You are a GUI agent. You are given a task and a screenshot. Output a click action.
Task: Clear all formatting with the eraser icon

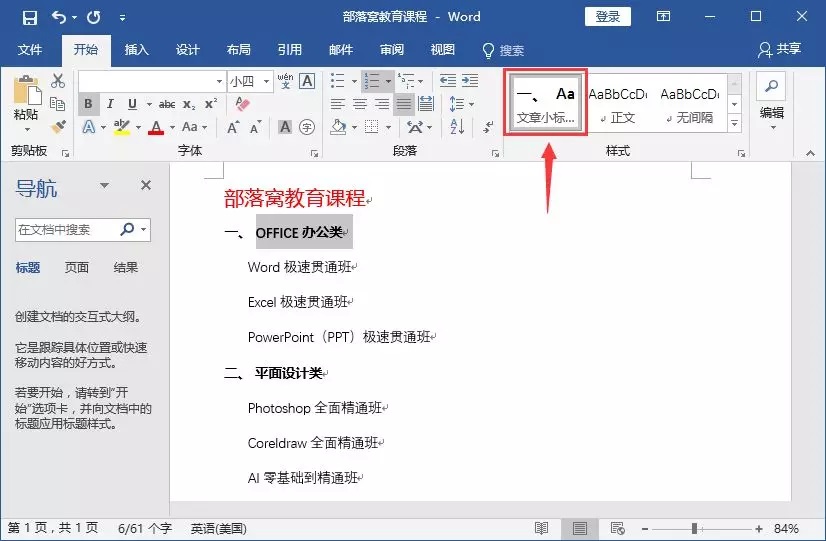(242, 104)
